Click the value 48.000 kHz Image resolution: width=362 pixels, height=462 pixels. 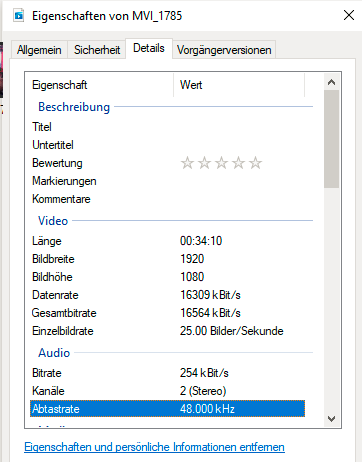[x=207, y=409]
